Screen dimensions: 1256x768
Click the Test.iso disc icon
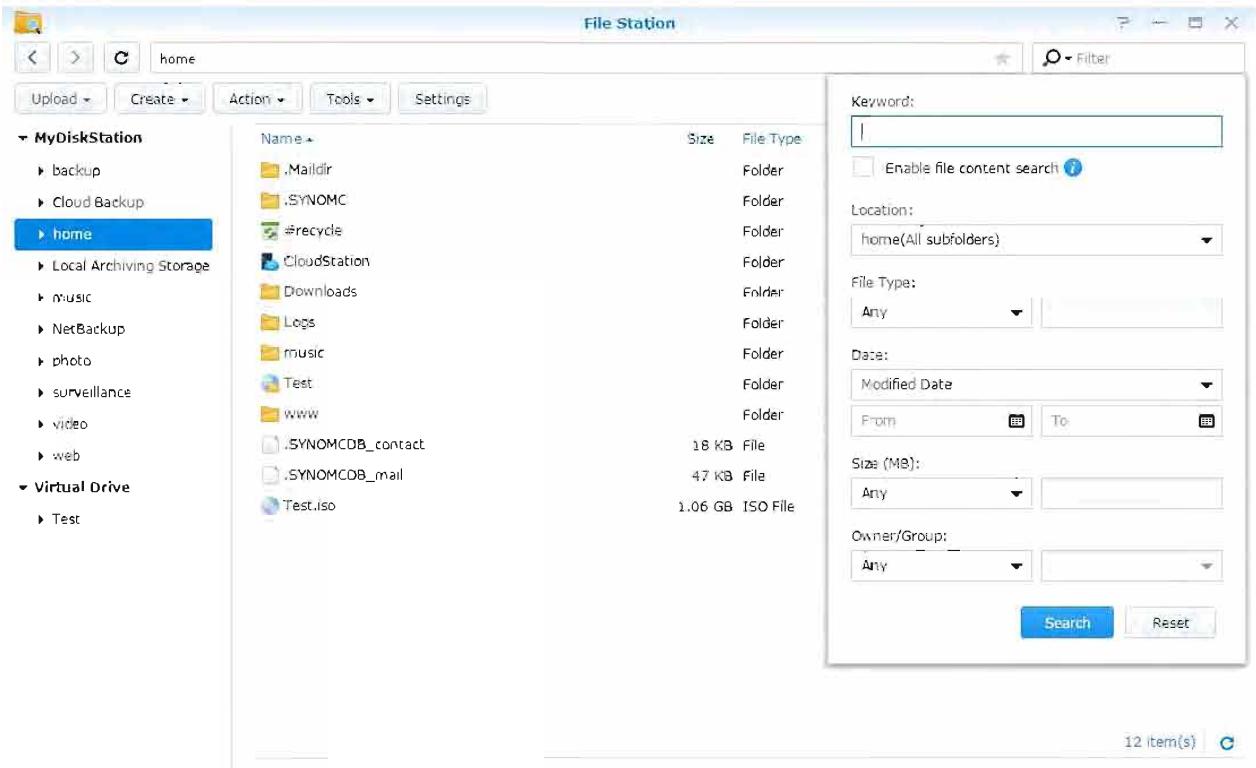point(269,506)
